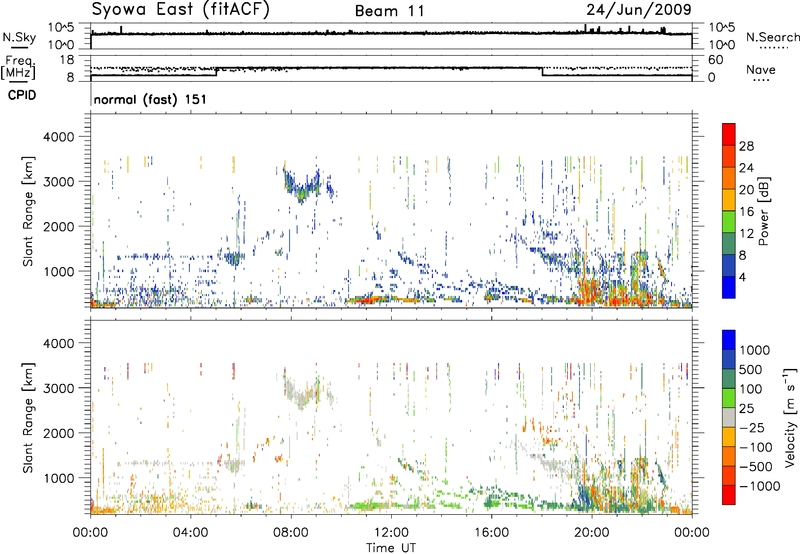Click the '20' label on Power colorbar
Viewport: 800px width, 554px height.
tap(746, 190)
